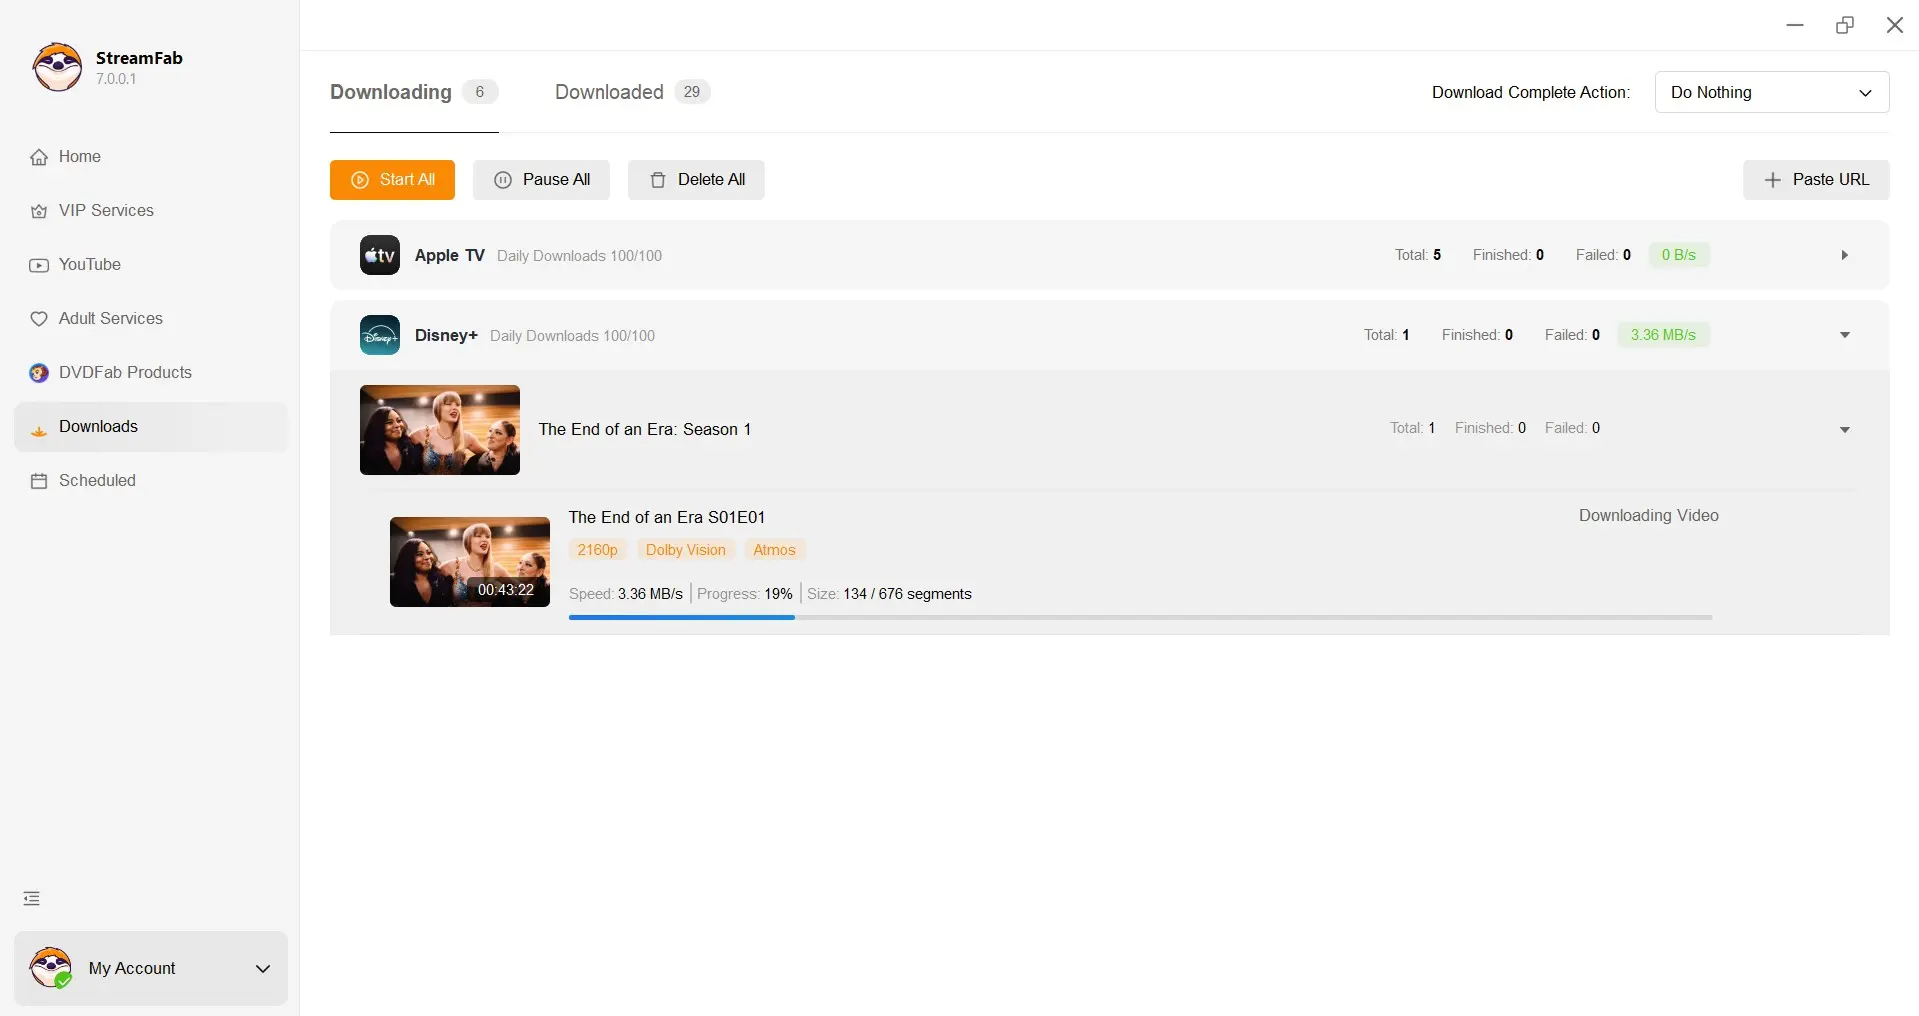Open the Home page
This screenshot has height=1016, width=1919.
pyautogui.click(x=150, y=157)
